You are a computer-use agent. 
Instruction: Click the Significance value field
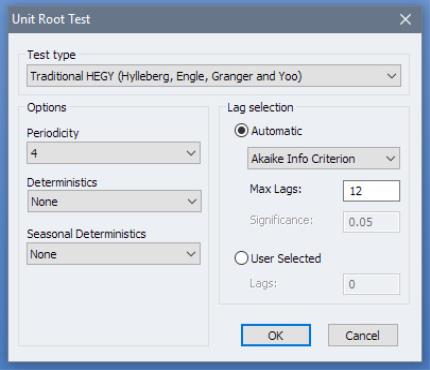(371, 222)
